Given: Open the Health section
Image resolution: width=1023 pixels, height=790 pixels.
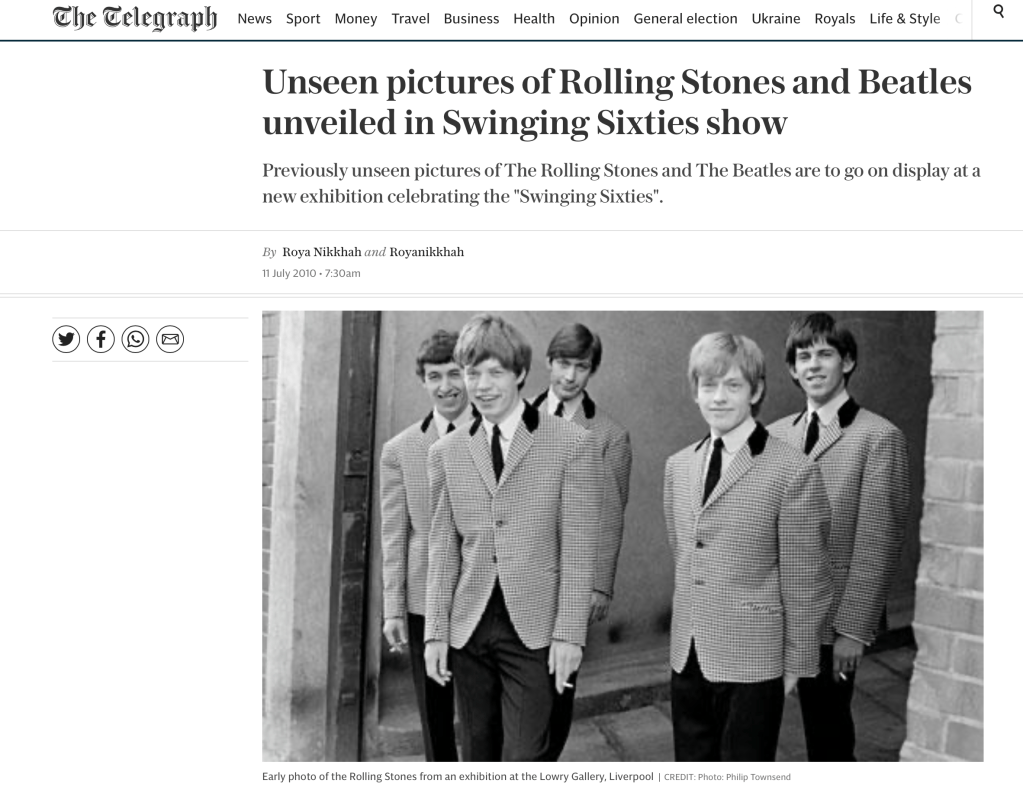Looking at the screenshot, I should pos(534,19).
